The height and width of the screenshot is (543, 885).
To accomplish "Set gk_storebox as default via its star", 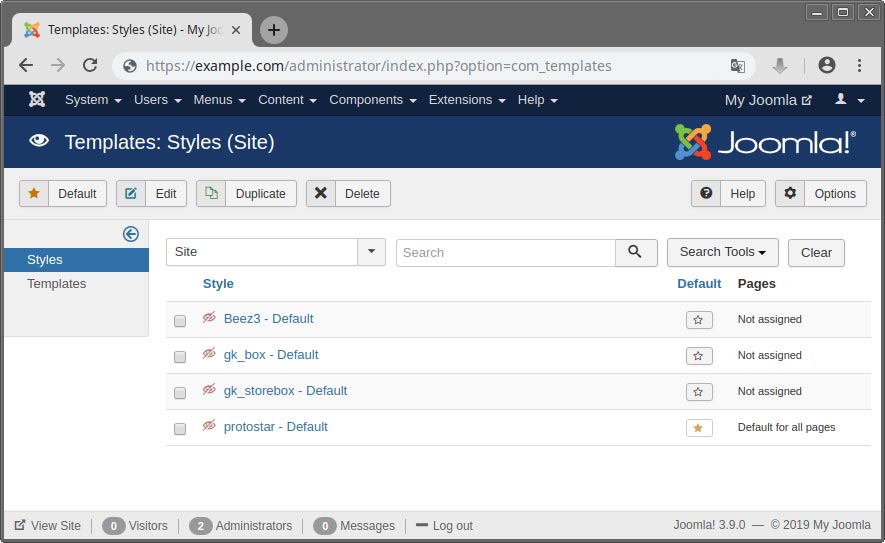I will (x=699, y=392).
